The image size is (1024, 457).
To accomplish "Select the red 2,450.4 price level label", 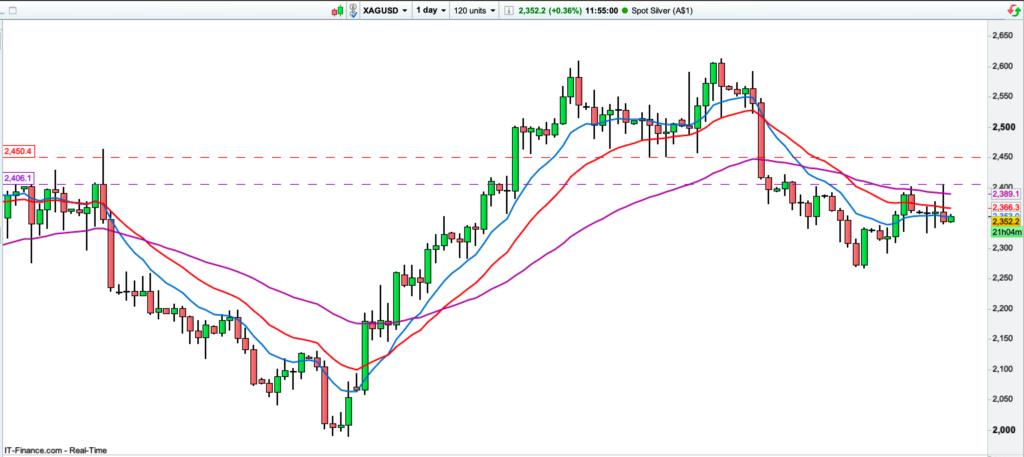I will [x=19, y=151].
